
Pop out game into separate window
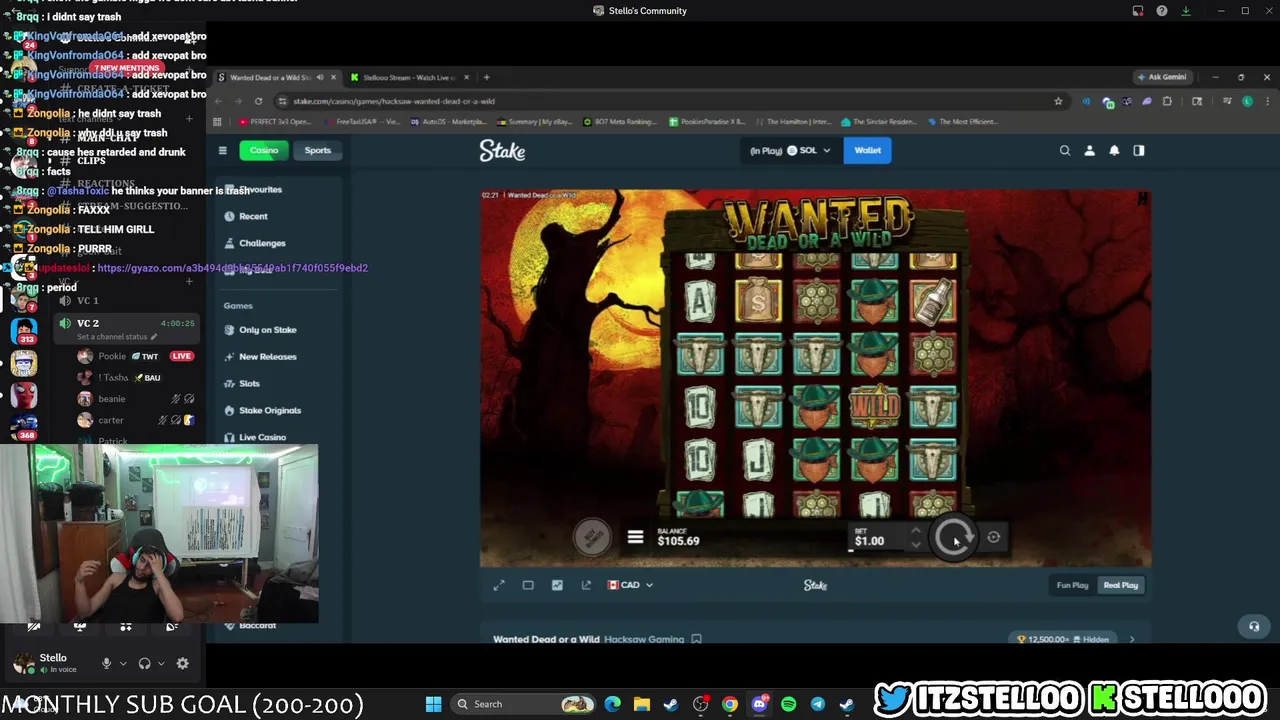pos(586,585)
